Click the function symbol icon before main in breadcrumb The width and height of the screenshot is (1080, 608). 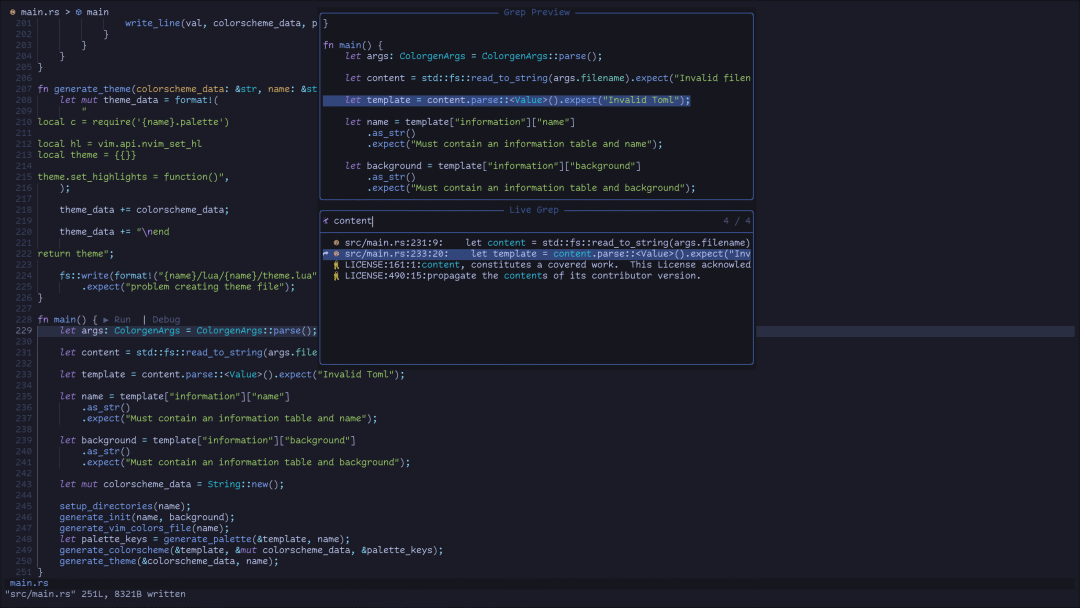click(79, 11)
